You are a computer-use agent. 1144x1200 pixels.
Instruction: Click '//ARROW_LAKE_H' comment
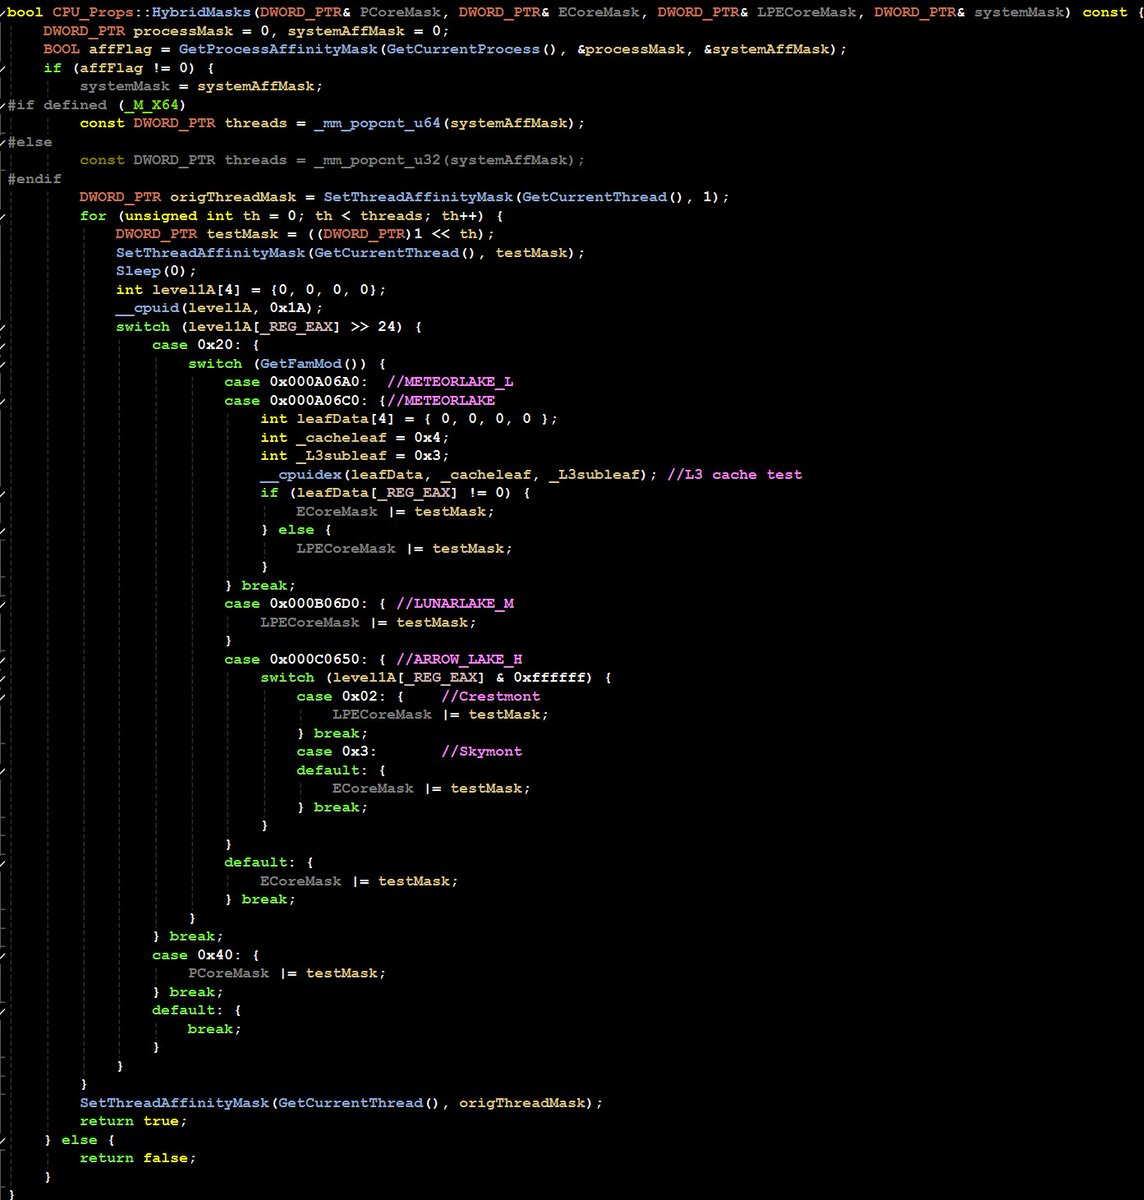click(x=459, y=660)
